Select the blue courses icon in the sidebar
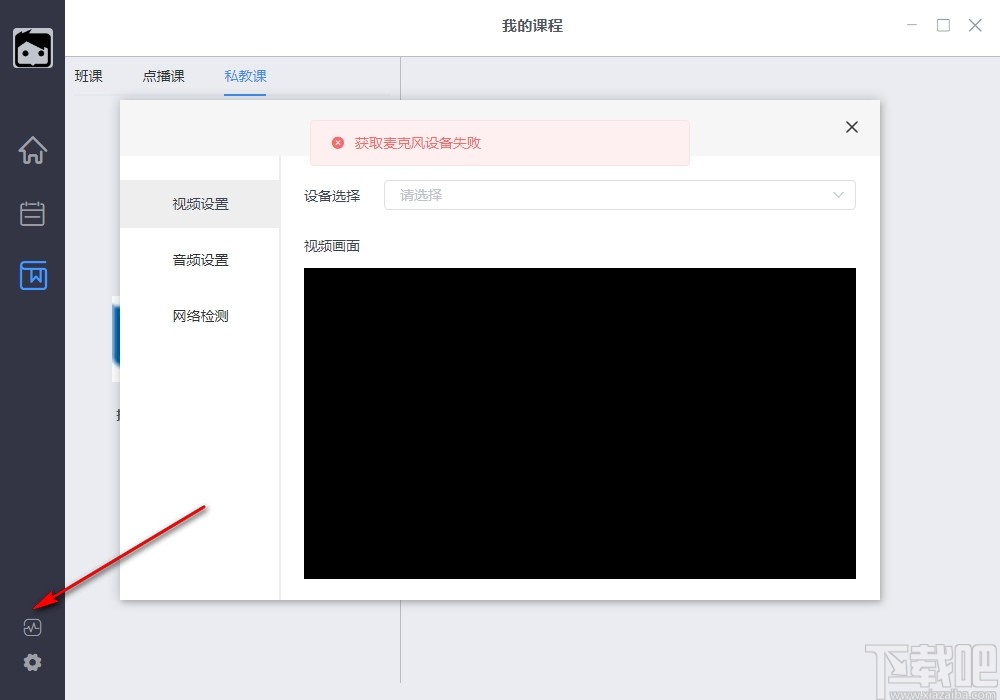The height and width of the screenshot is (700, 1000). [x=32, y=276]
